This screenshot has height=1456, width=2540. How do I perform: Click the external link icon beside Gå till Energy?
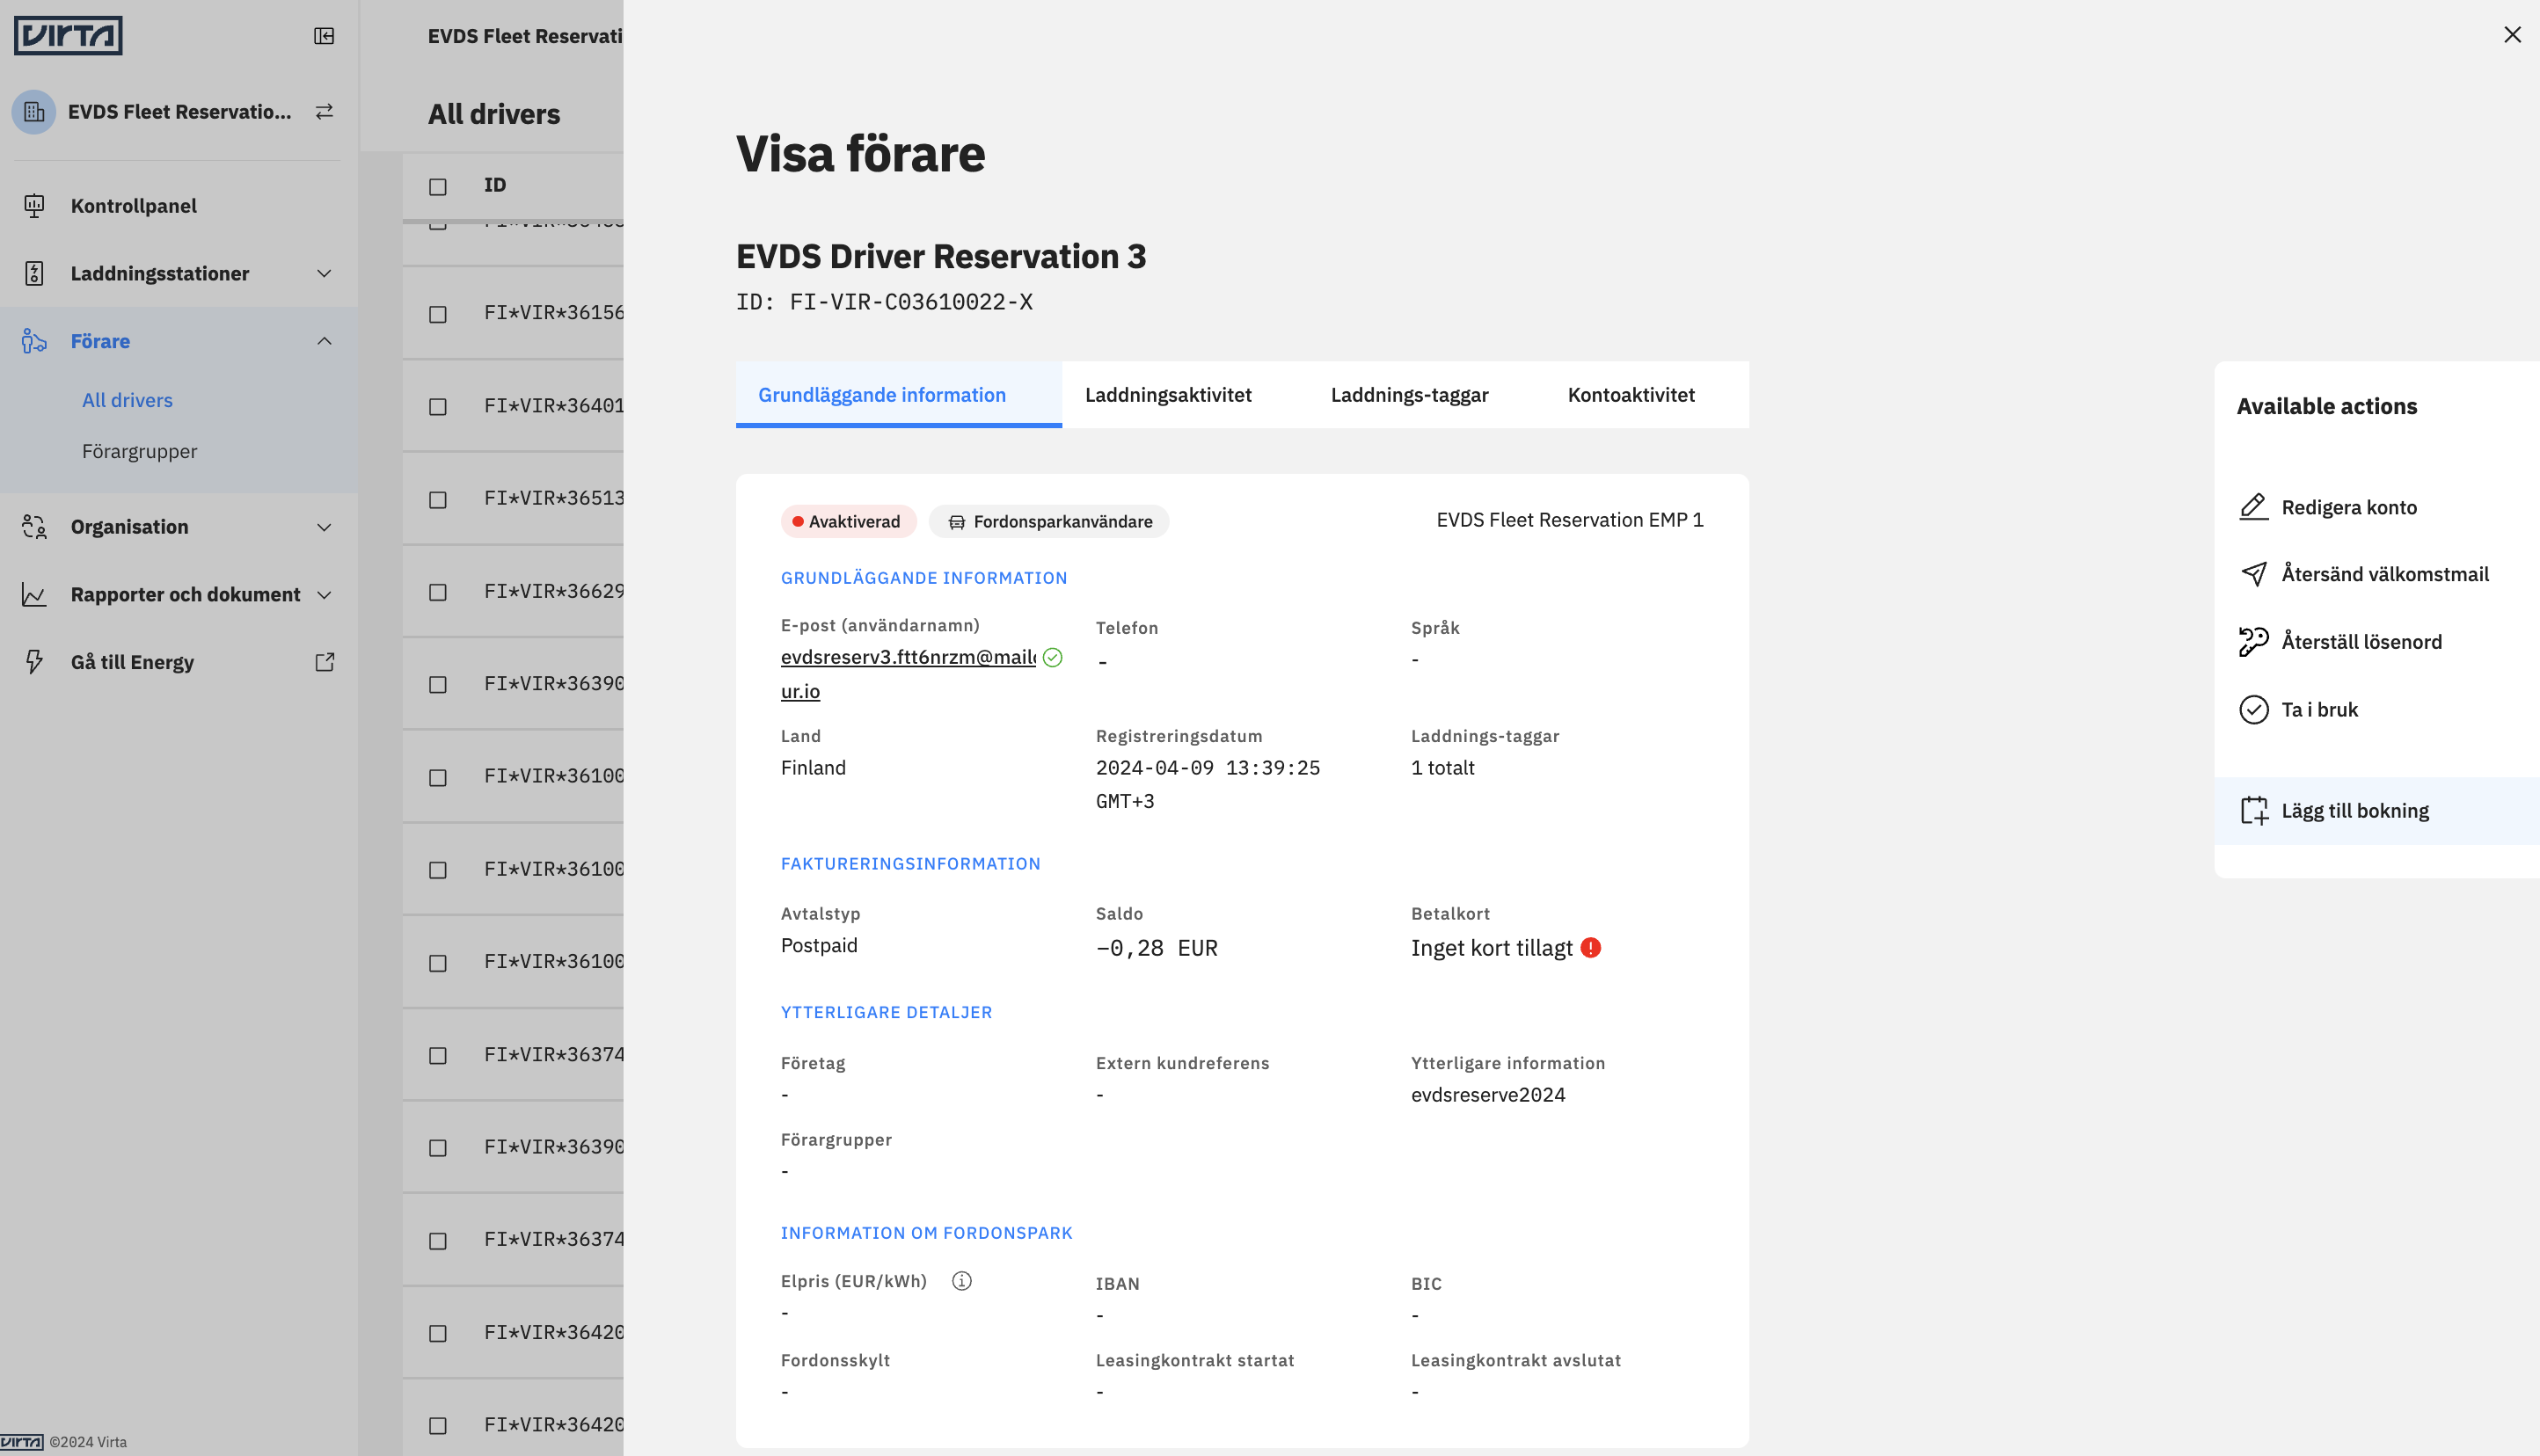(x=324, y=662)
